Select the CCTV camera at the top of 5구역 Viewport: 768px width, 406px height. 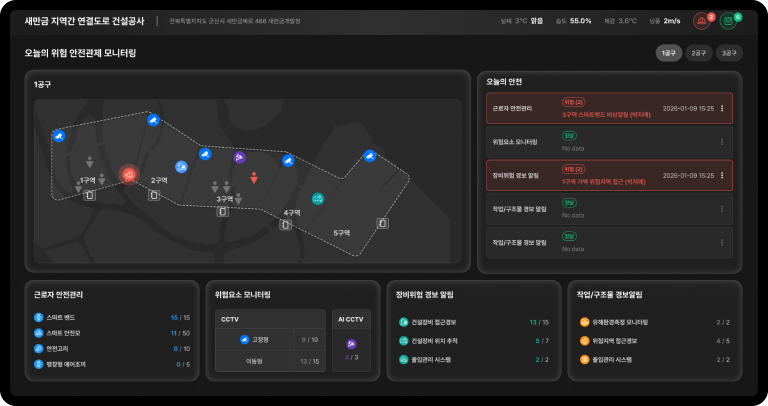(x=370, y=156)
